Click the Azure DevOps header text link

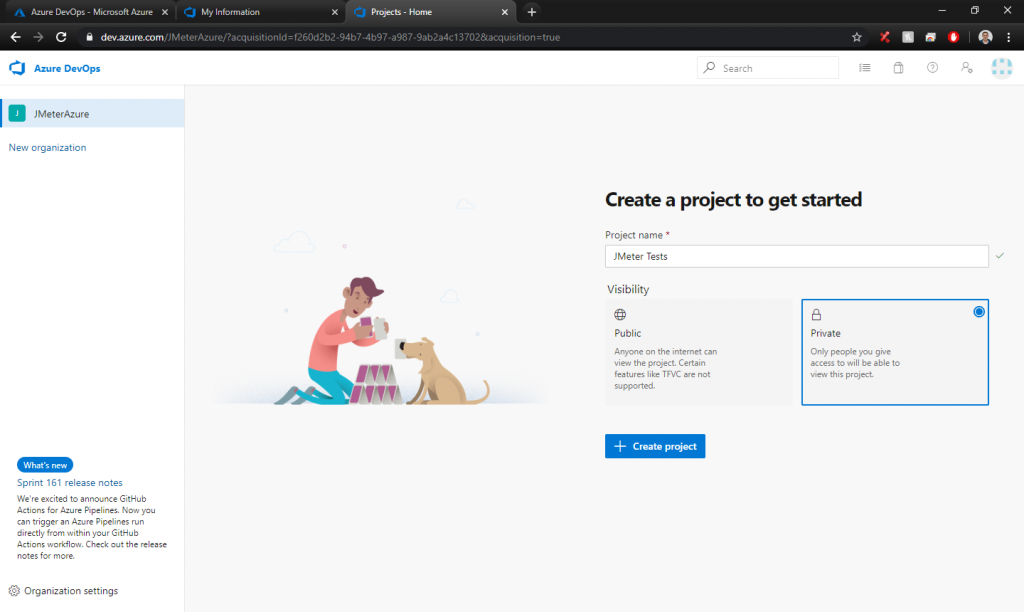coord(67,68)
